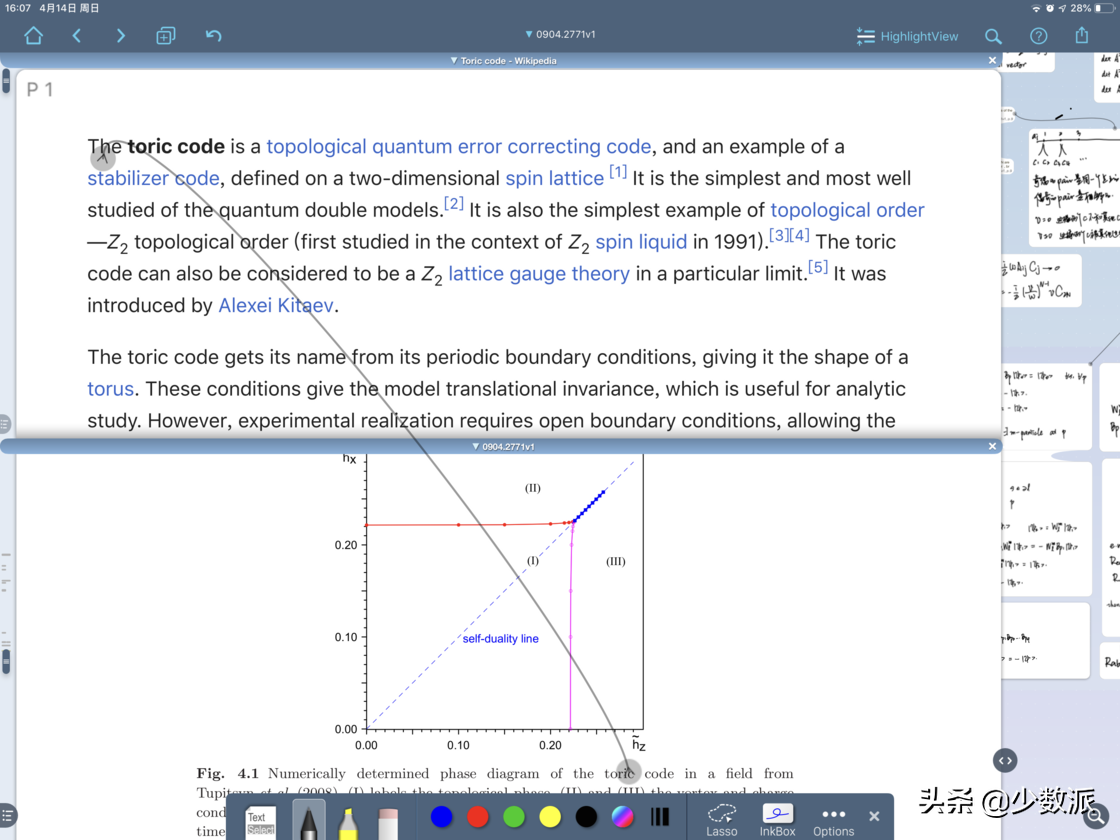The width and height of the screenshot is (1120, 840).
Task: Open the help question mark icon
Action: click(x=1039, y=36)
